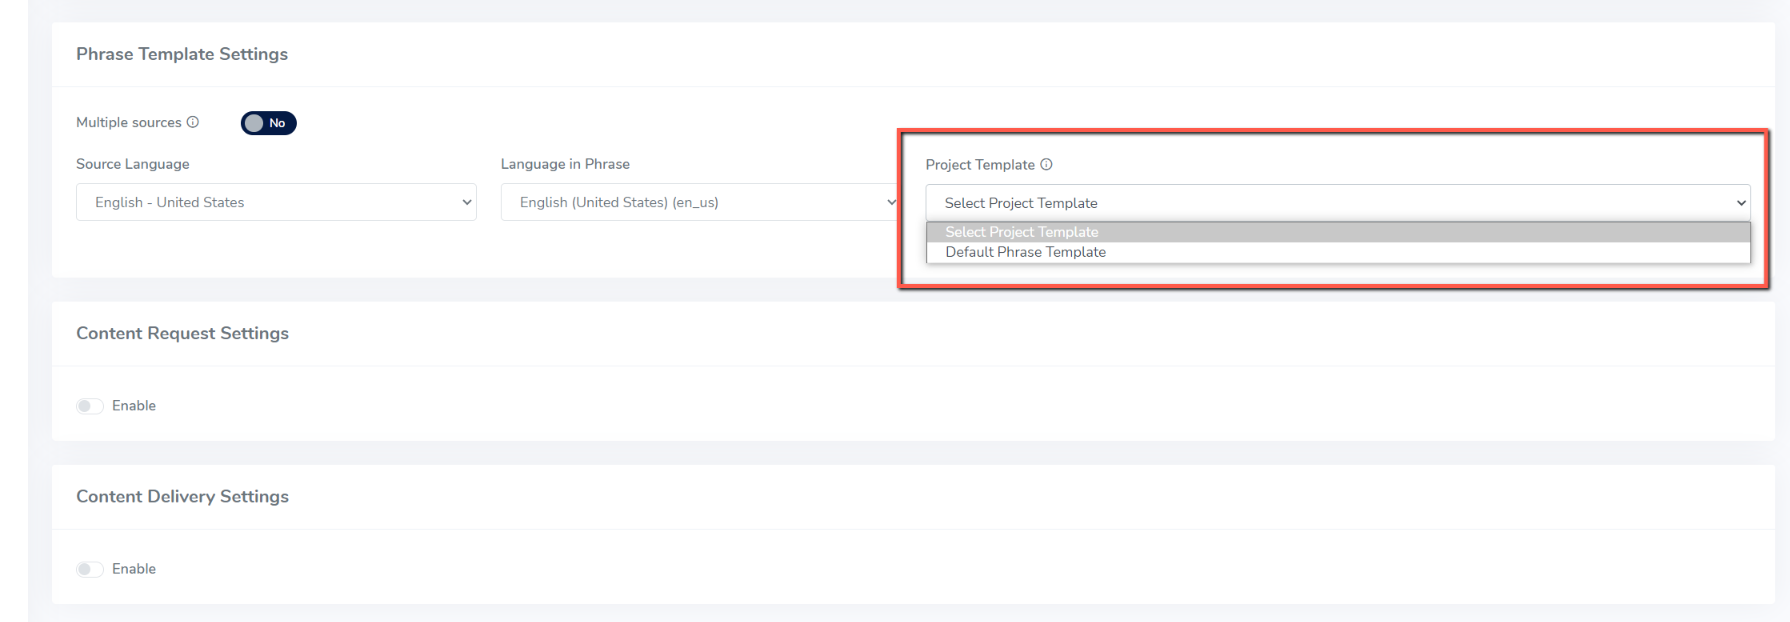The width and height of the screenshot is (1790, 622).
Task: Click the Phrase Template Settings heading
Action: (182, 54)
